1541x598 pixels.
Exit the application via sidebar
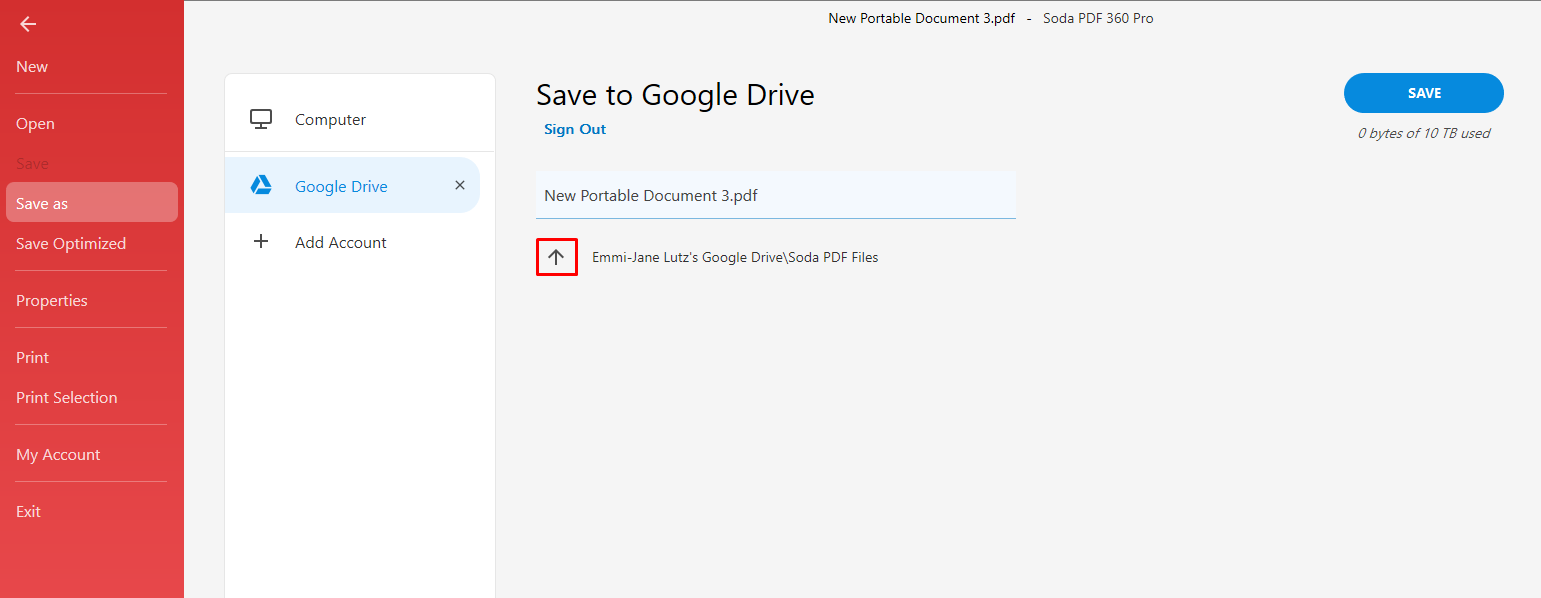click(x=28, y=512)
